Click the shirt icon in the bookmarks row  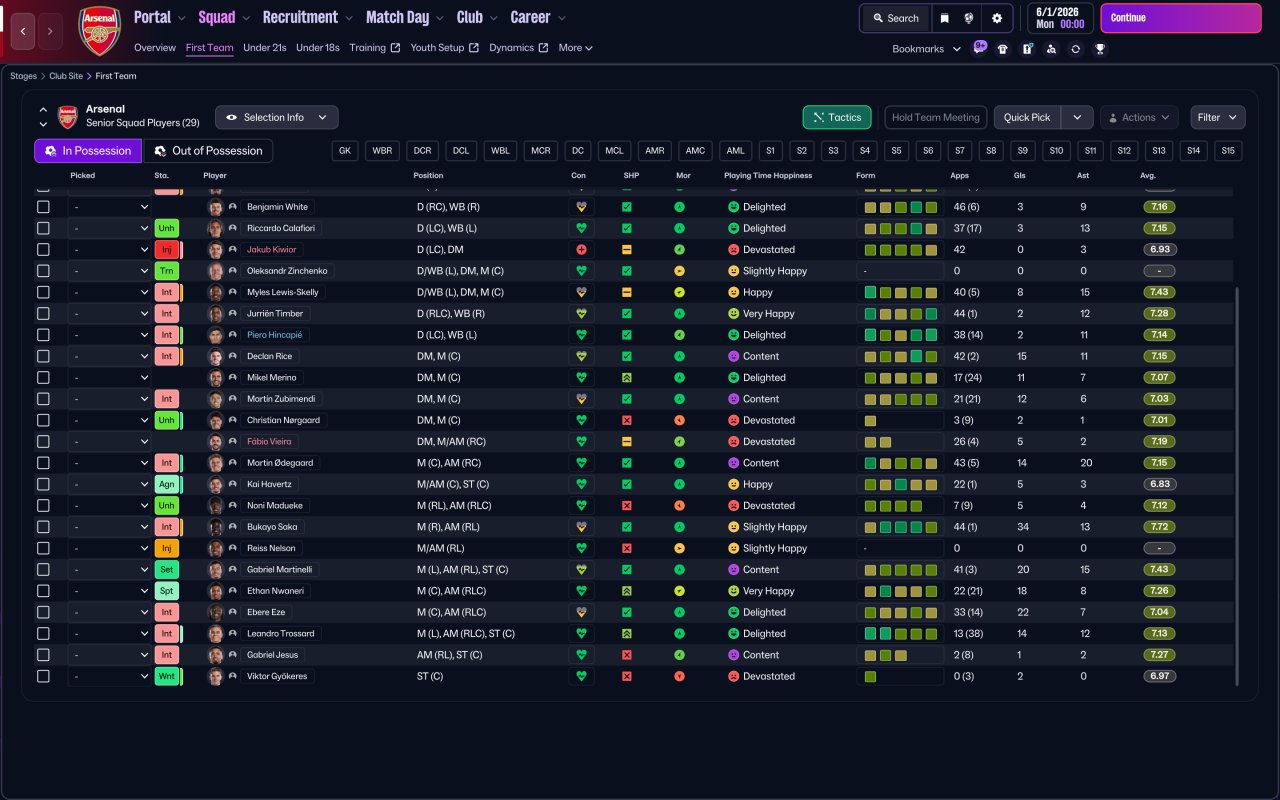coord(1003,49)
